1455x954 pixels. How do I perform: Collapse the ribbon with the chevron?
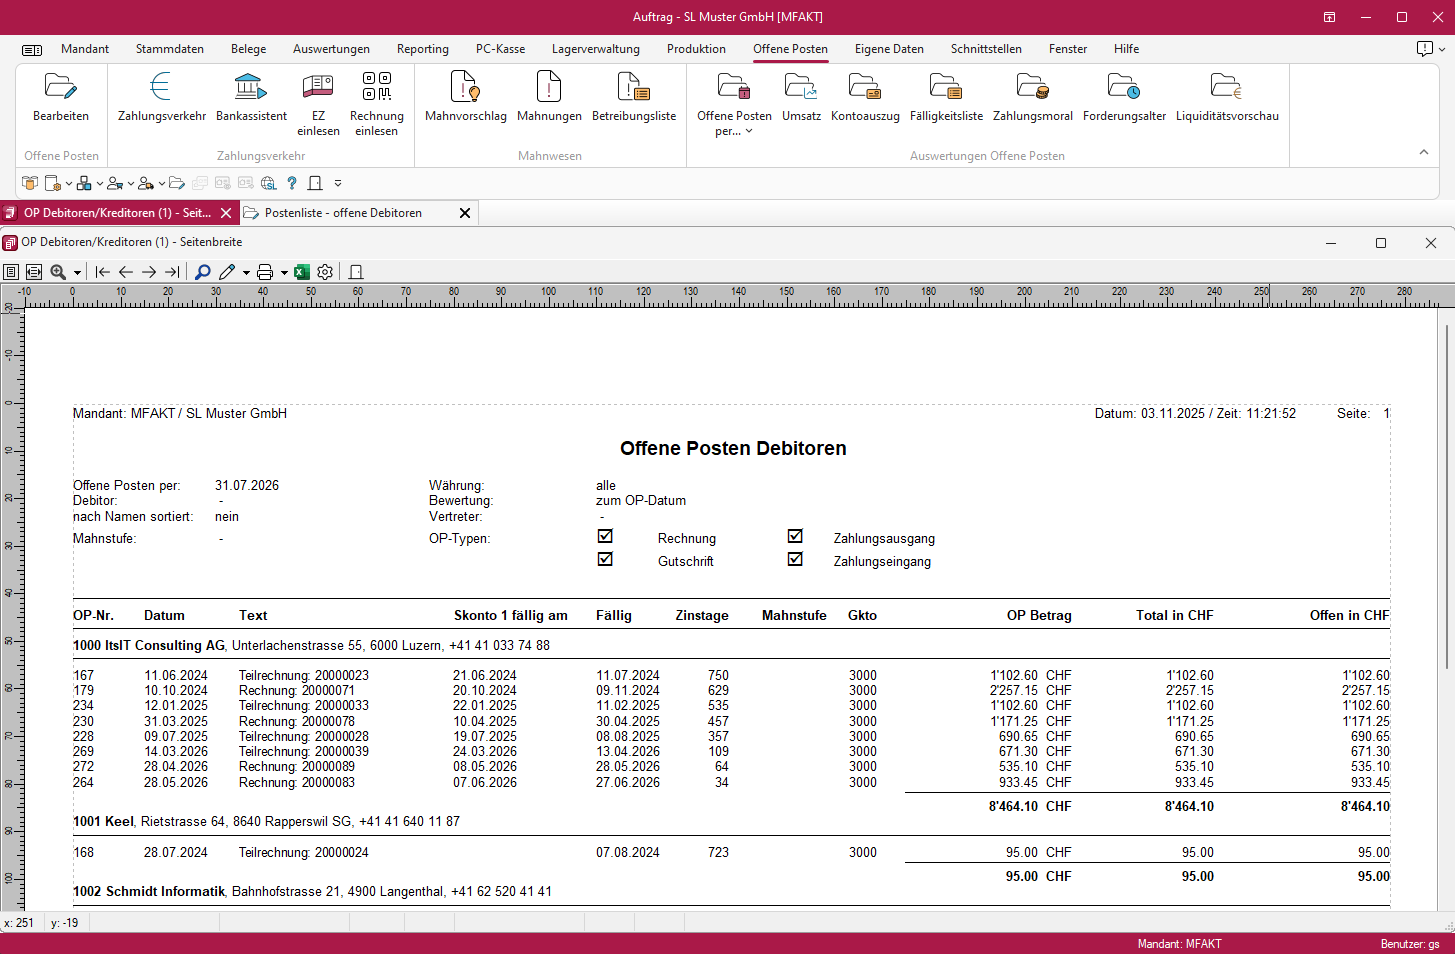click(1423, 152)
